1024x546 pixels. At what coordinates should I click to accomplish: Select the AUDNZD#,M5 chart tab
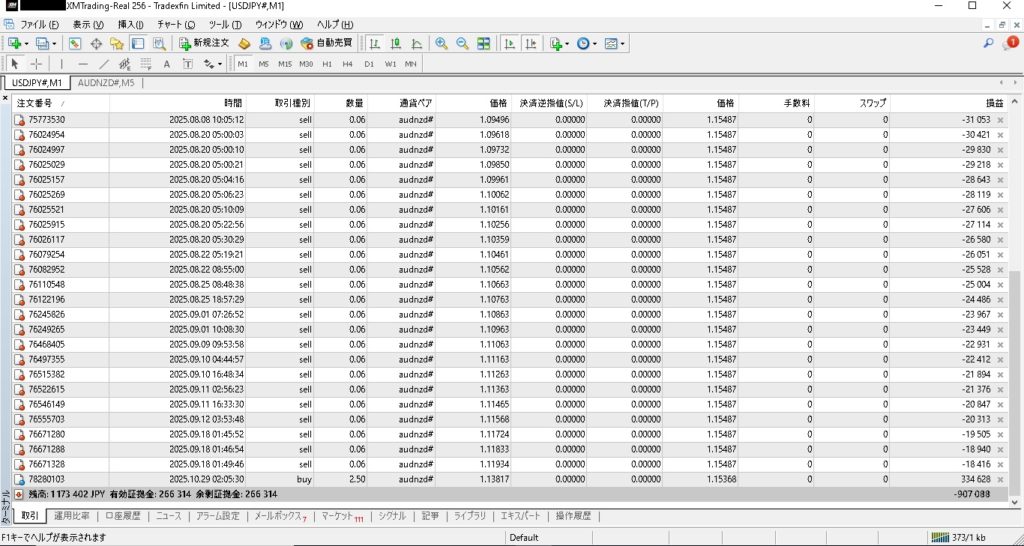click(x=106, y=82)
